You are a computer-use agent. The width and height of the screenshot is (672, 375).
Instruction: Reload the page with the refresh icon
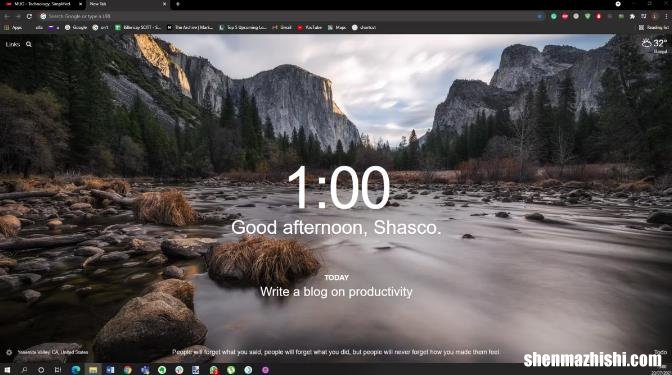click(x=29, y=16)
